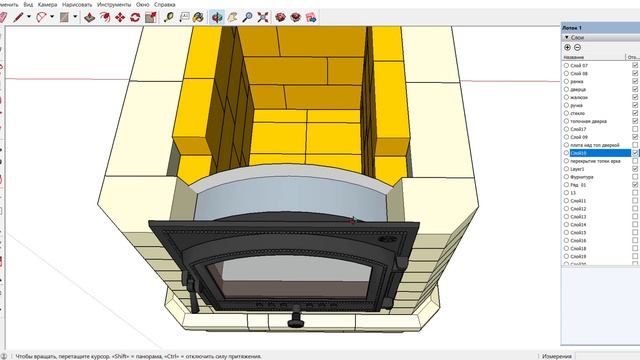Select the Paint Bucket tool

[198, 17]
